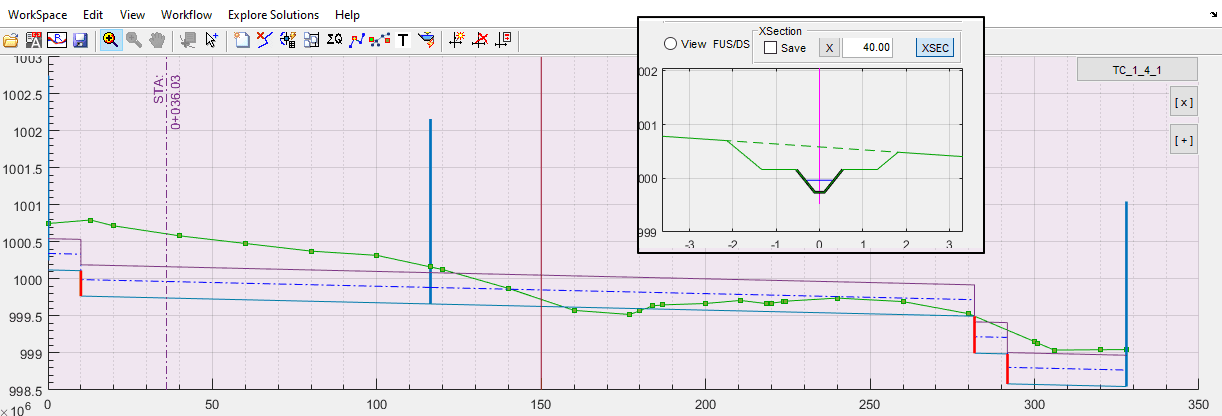Image resolution: width=1222 pixels, height=416 pixels.
Task: Click the [+] expand button
Action: click(x=1183, y=141)
